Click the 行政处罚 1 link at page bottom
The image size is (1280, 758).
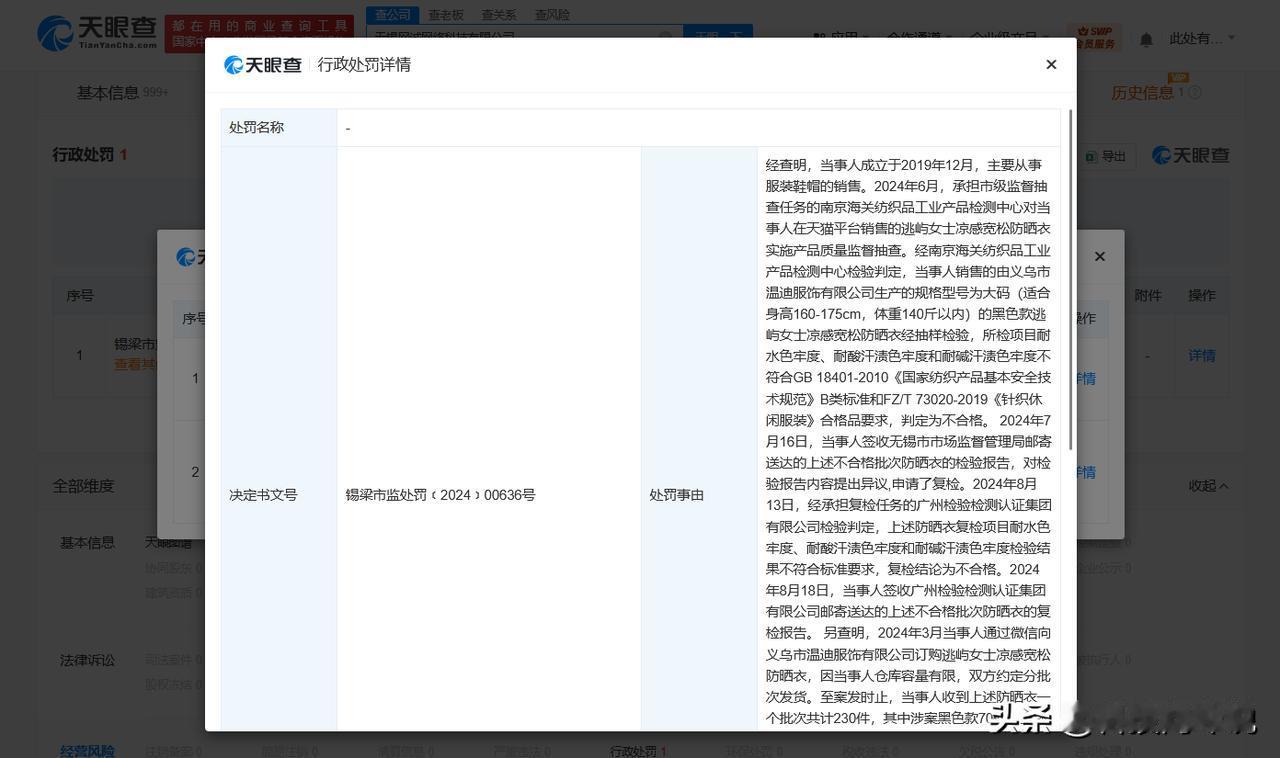click(x=638, y=750)
